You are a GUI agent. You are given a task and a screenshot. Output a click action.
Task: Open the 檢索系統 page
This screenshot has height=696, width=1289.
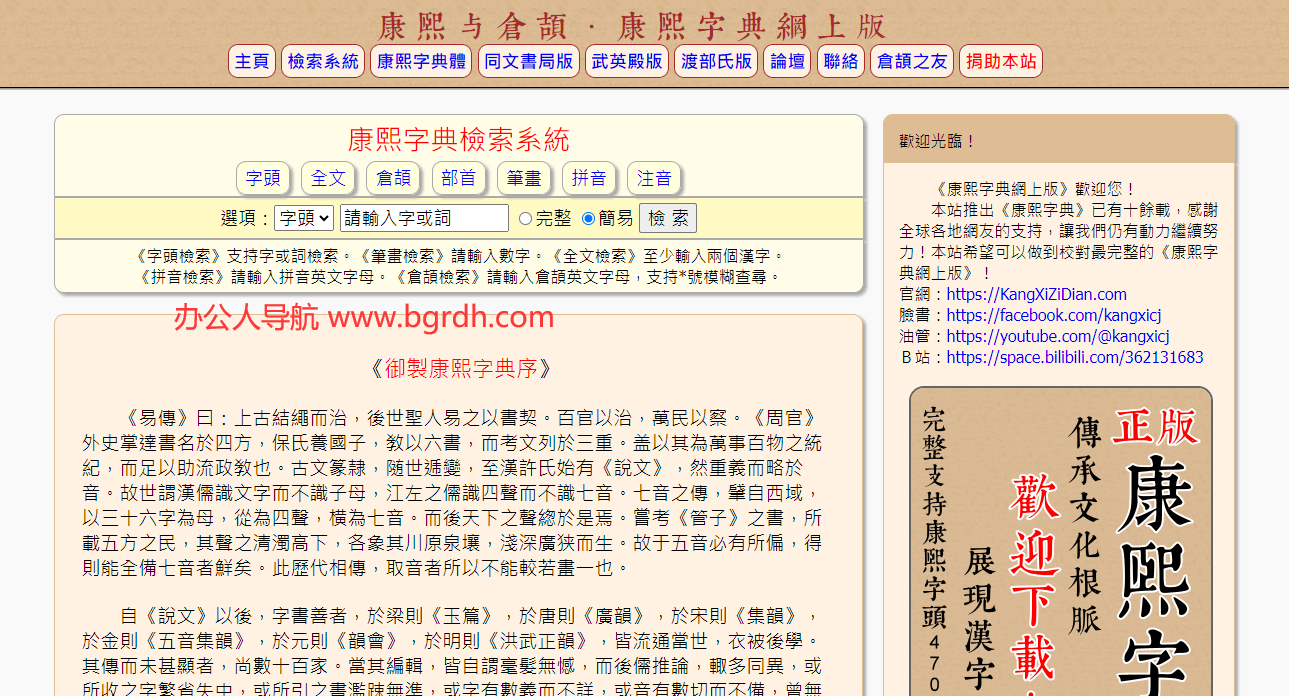tap(322, 61)
